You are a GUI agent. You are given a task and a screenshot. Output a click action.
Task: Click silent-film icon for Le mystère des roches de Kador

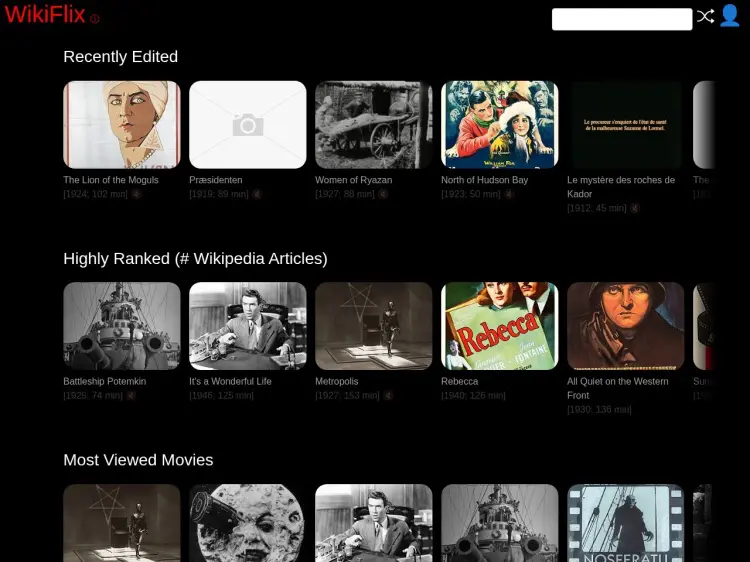[635, 208]
